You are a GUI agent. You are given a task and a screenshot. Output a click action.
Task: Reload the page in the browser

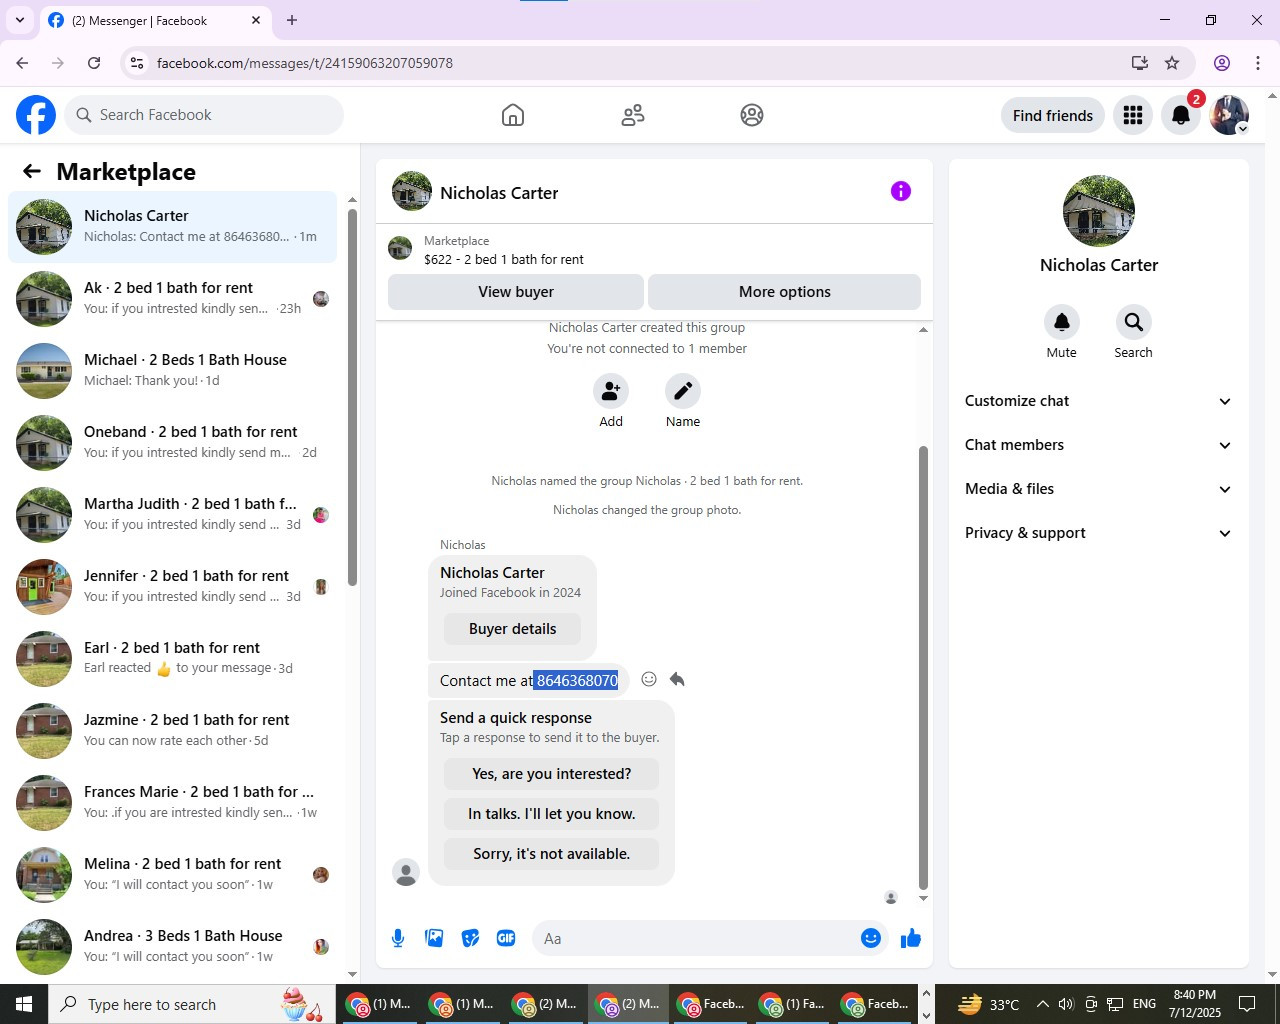[x=94, y=63]
